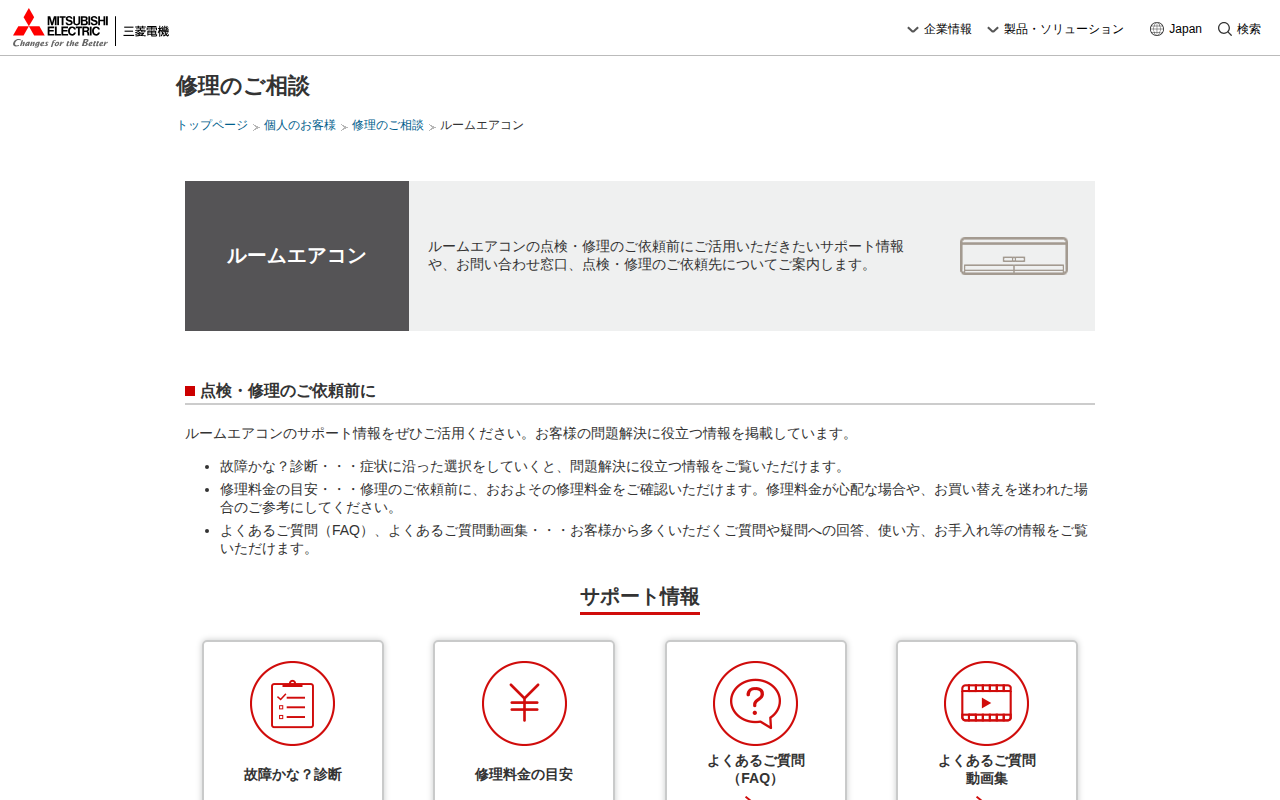Go to トップページ breadcrumb link

coord(212,125)
